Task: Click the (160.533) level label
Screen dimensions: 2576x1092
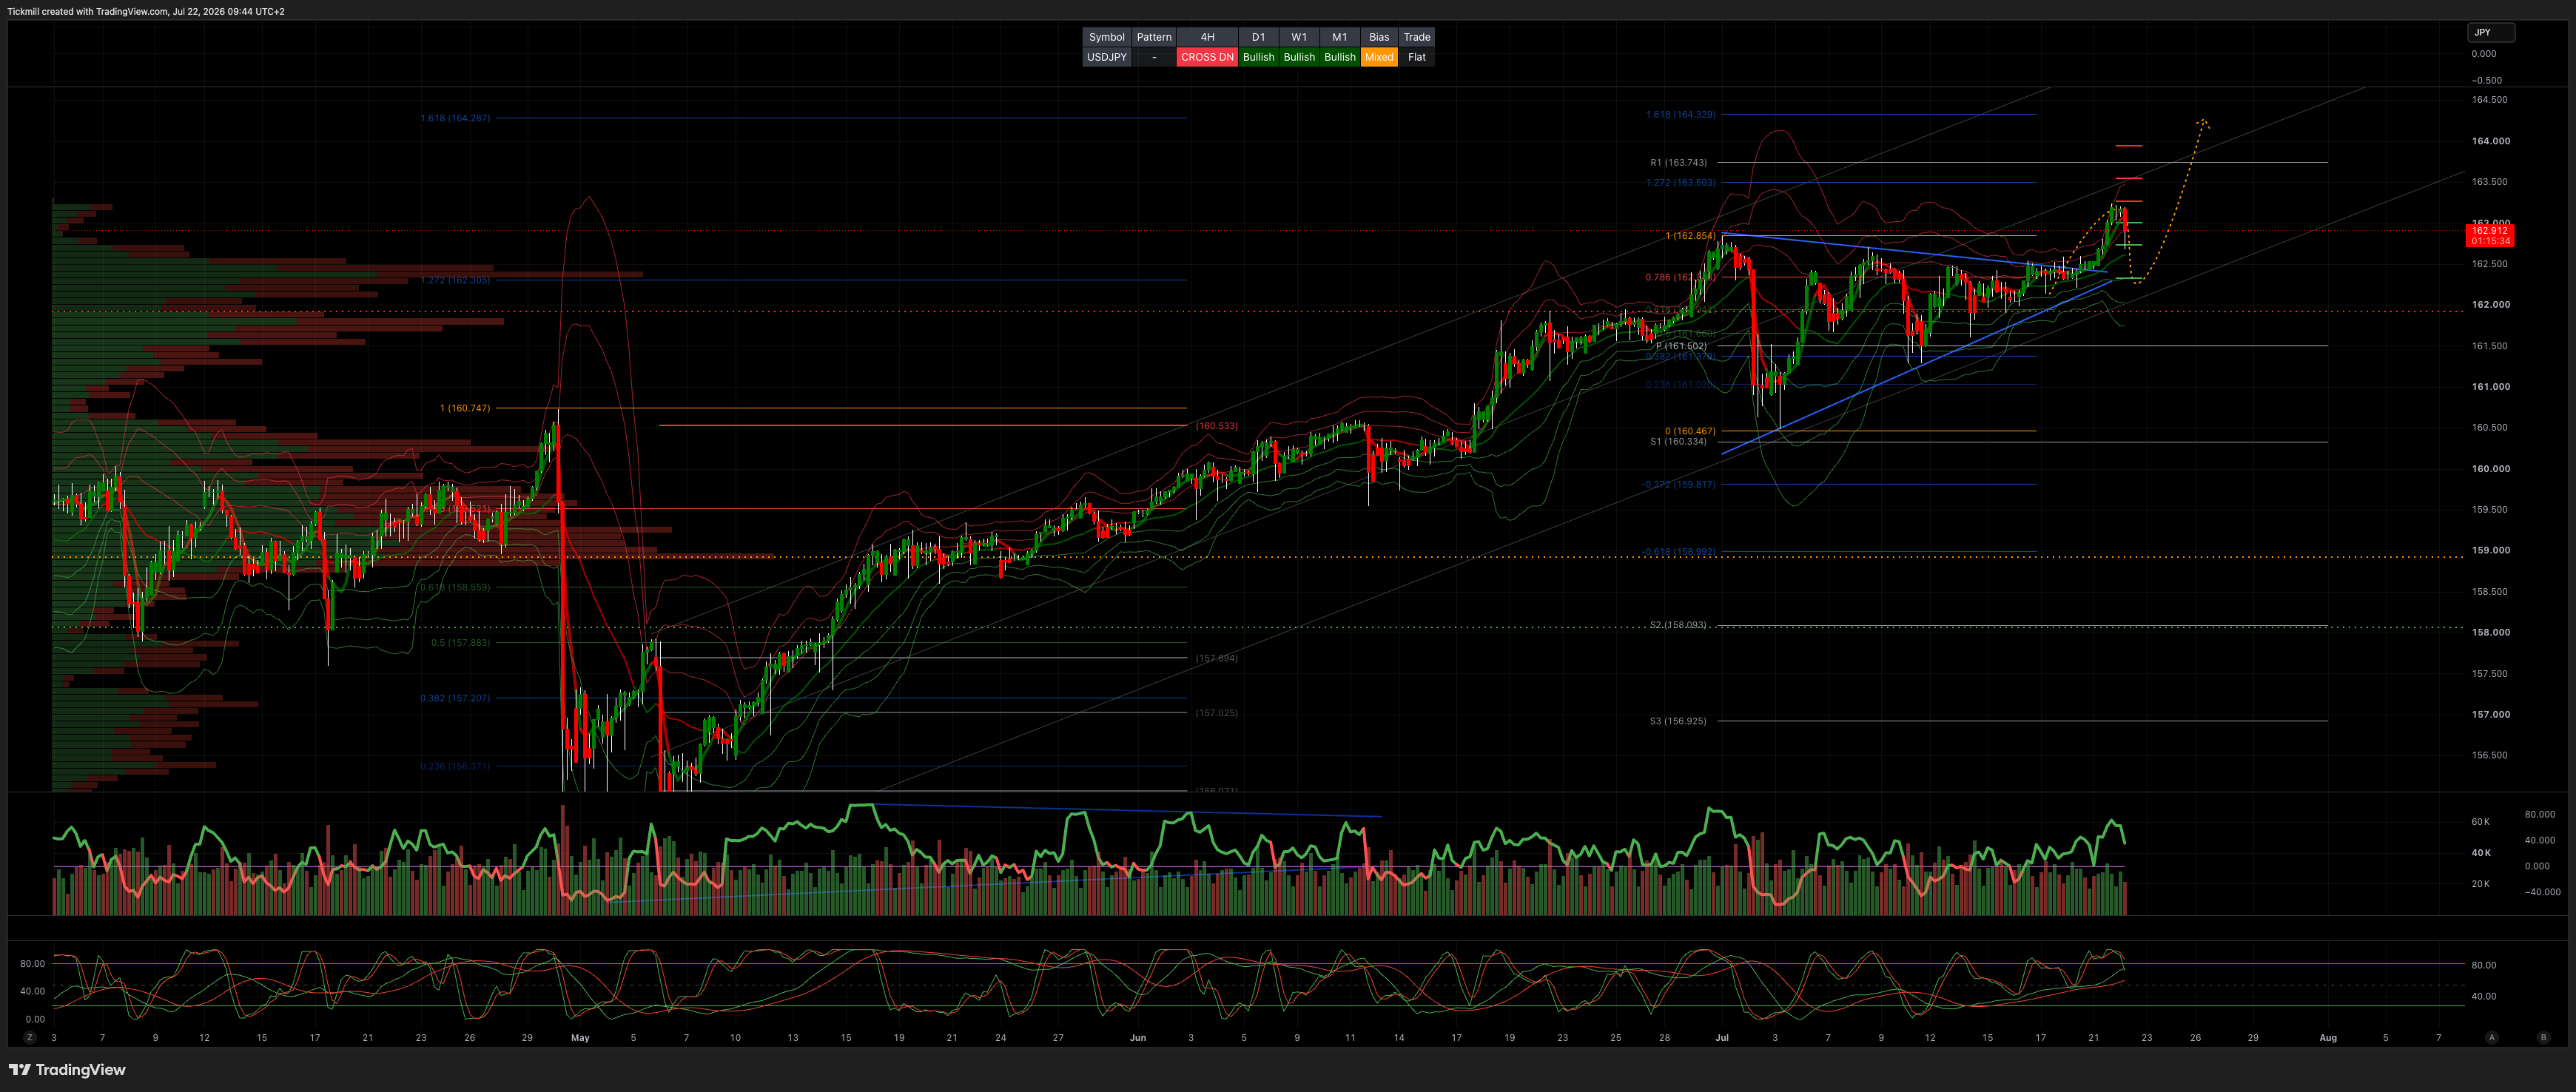Action: 1217,426
